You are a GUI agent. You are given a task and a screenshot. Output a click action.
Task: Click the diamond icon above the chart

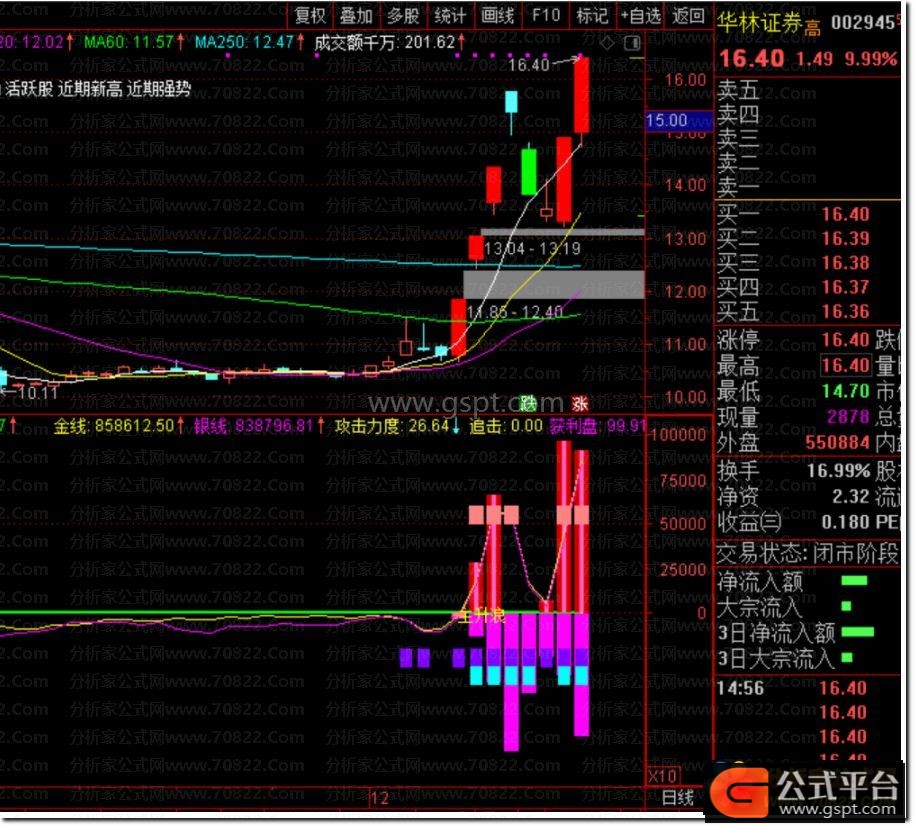tap(607, 43)
